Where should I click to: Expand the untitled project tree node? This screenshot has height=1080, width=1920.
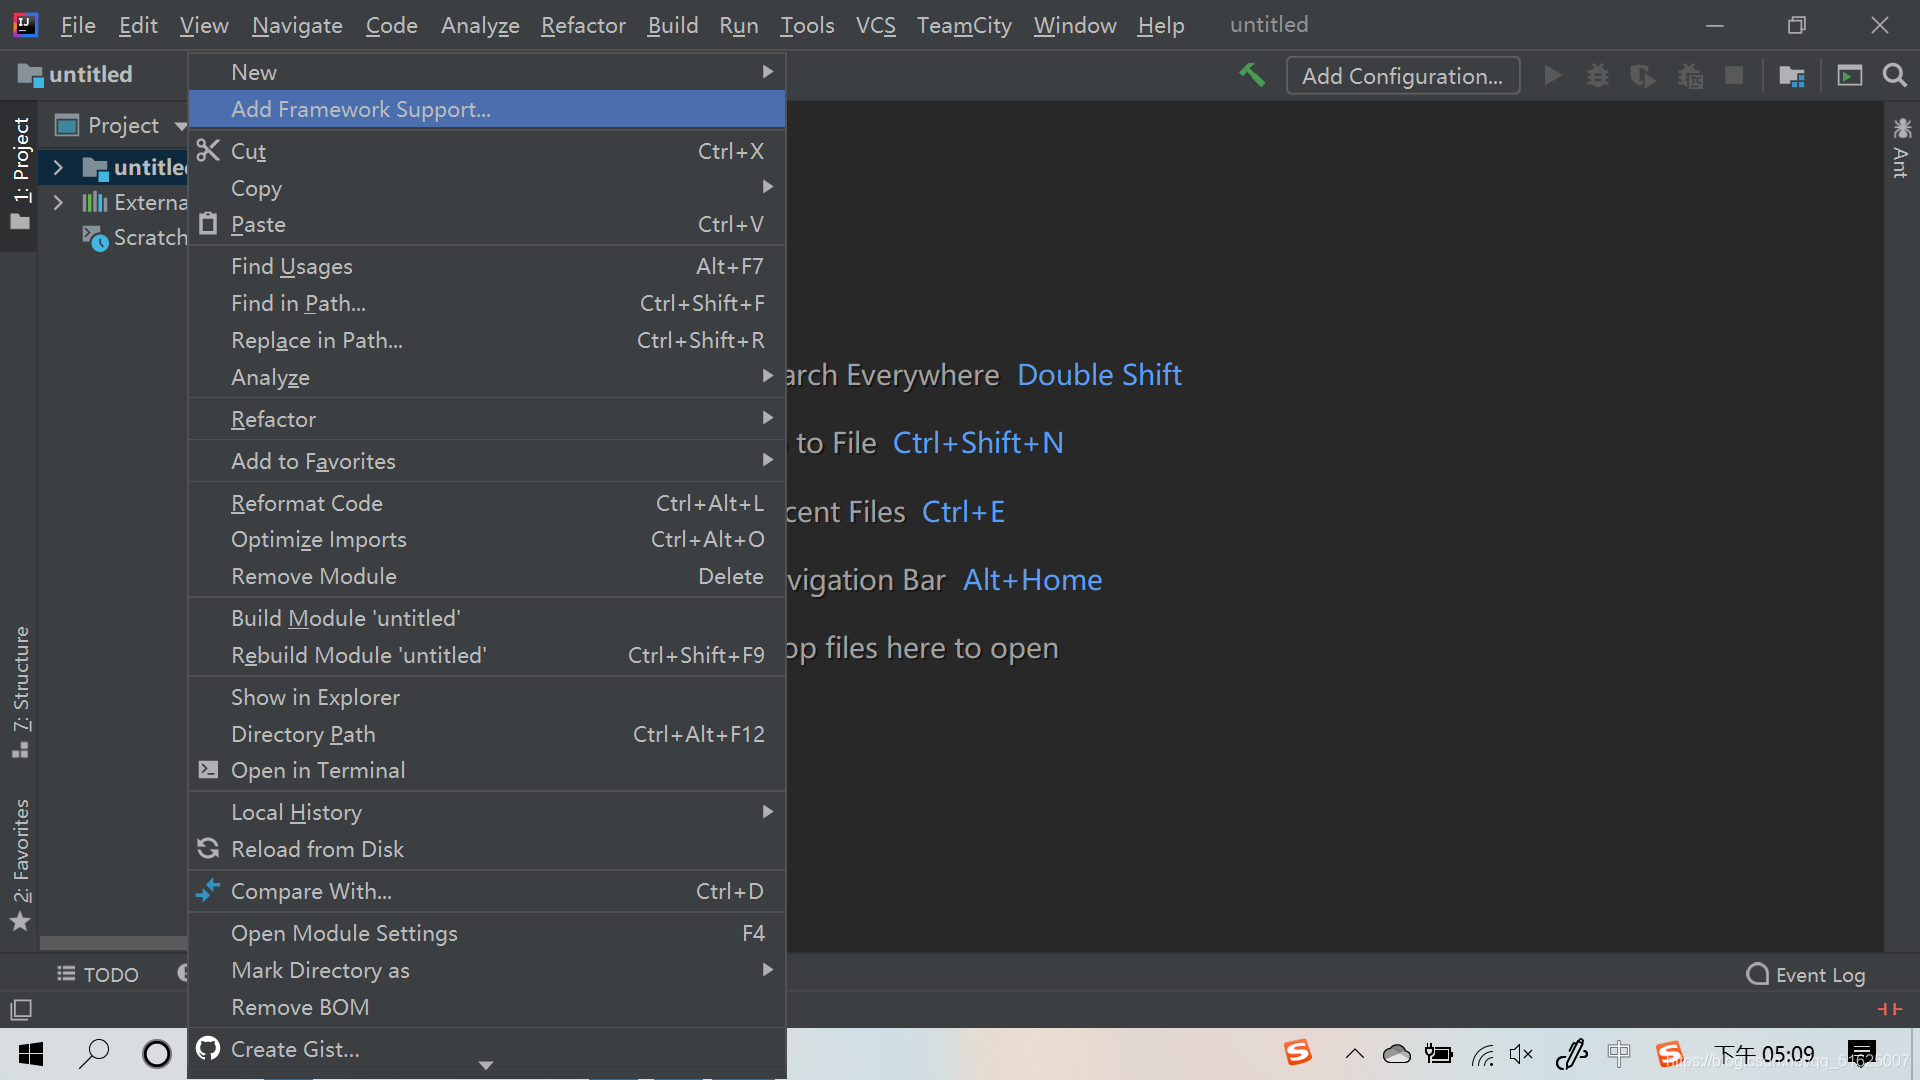[x=58, y=168]
